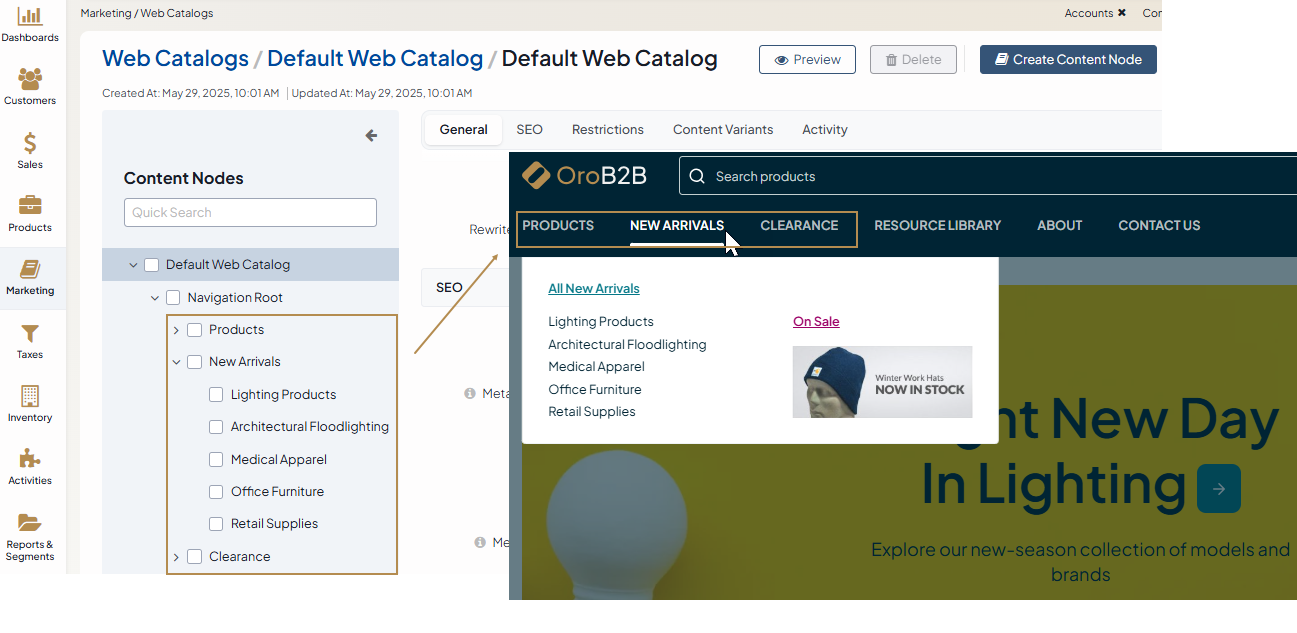The height and width of the screenshot is (633, 1297).
Task: Open Inventory building icon in sidebar
Action: click(30, 396)
